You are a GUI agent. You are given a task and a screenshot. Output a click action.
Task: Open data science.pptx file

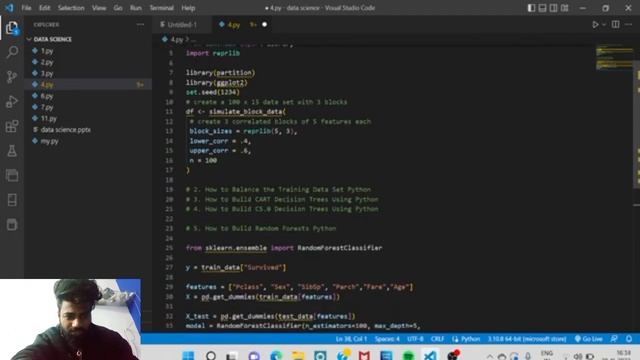[65, 130]
